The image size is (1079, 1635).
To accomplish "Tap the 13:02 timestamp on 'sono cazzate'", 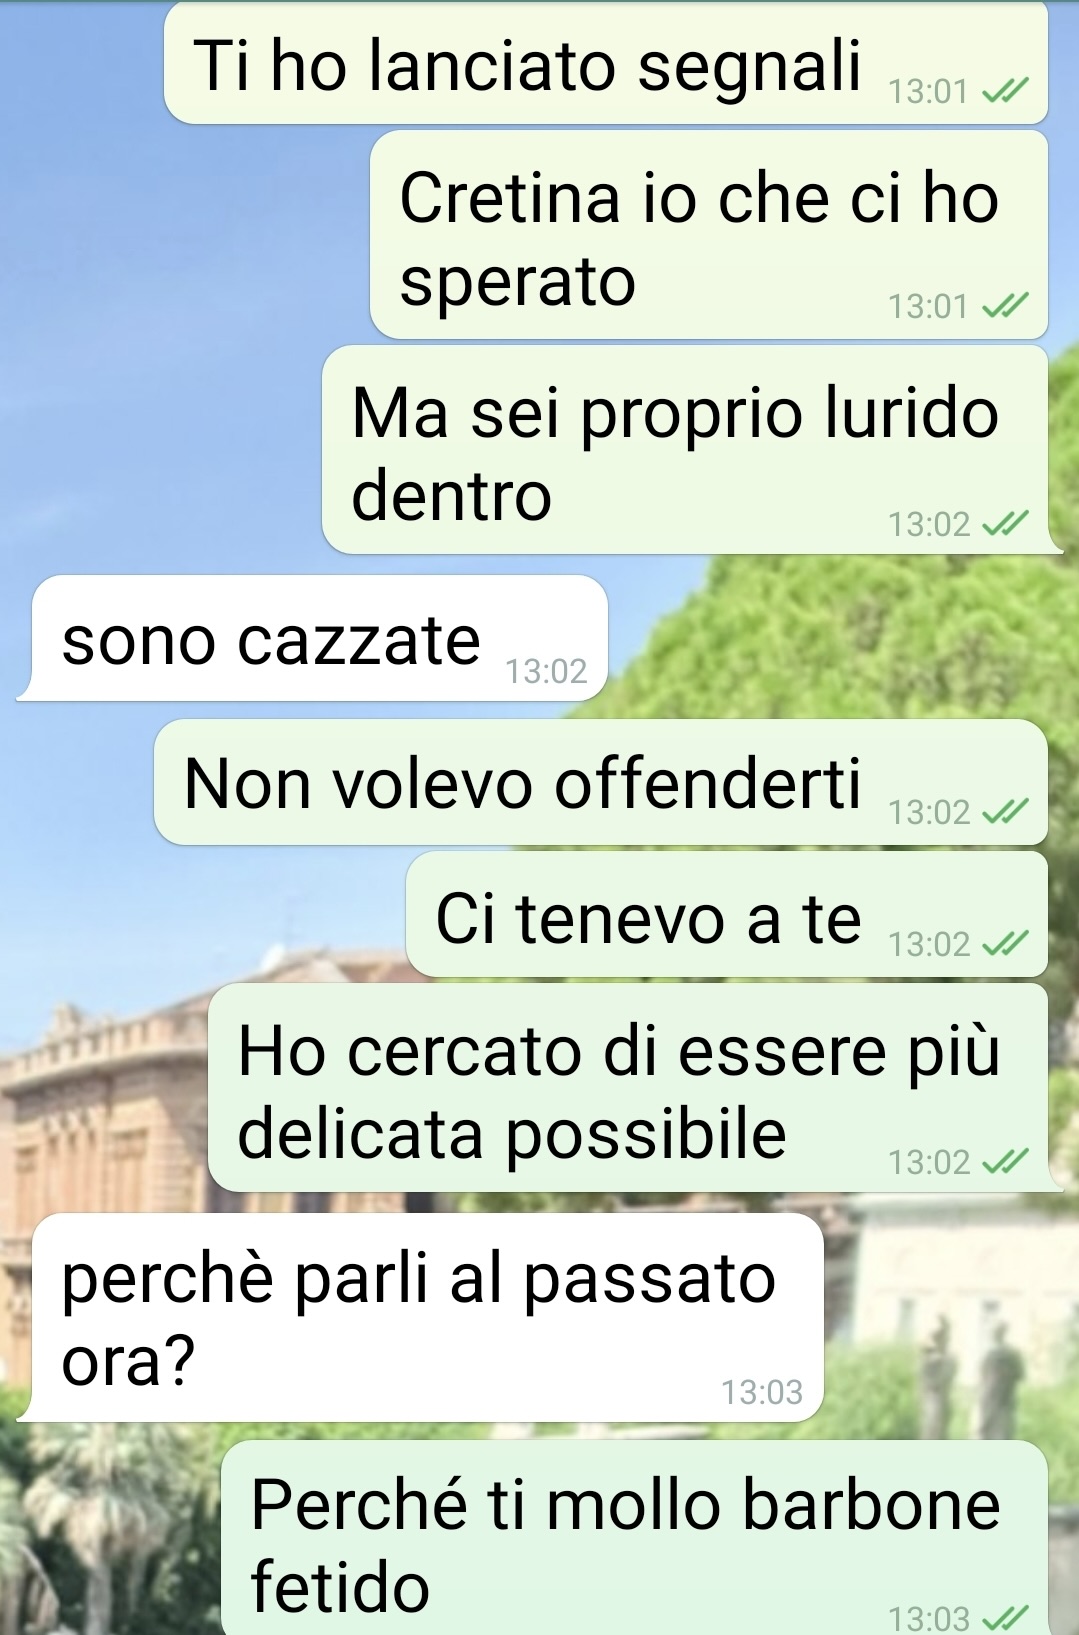I will click(546, 671).
